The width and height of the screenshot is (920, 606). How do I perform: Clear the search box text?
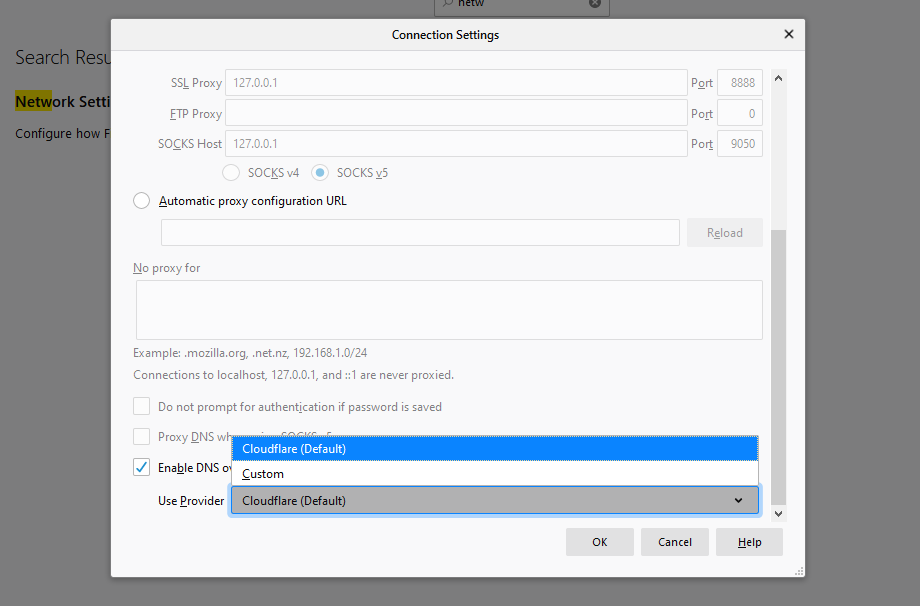tap(595, 4)
